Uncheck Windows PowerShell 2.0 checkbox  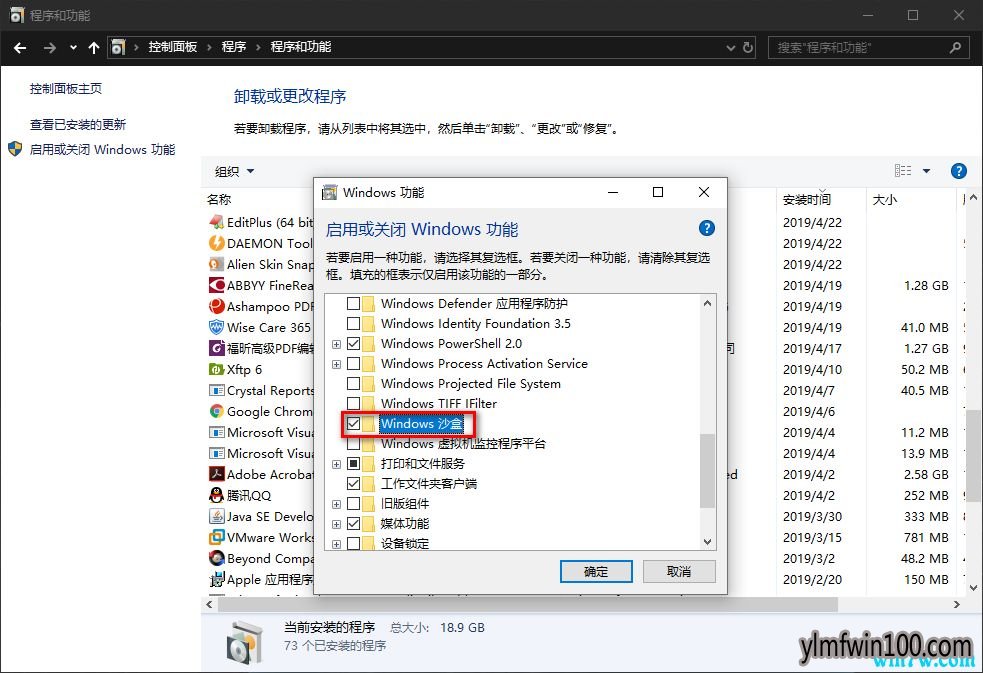pyautogui.click(x=354, y=343)
